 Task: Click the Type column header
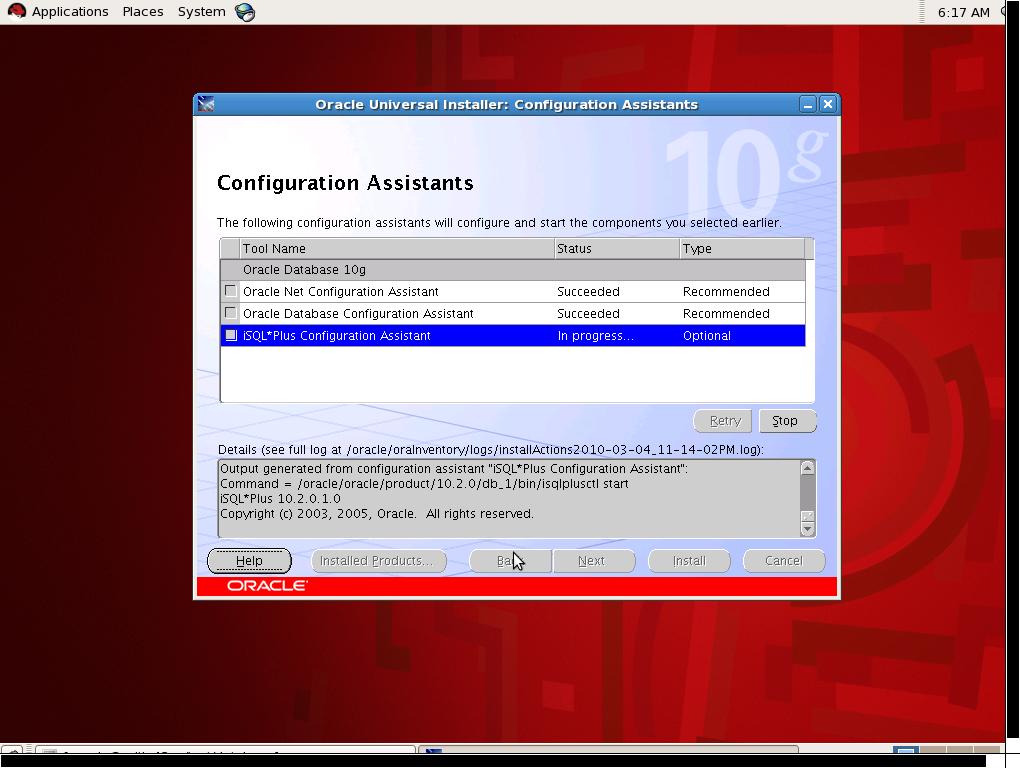(742, 248)
